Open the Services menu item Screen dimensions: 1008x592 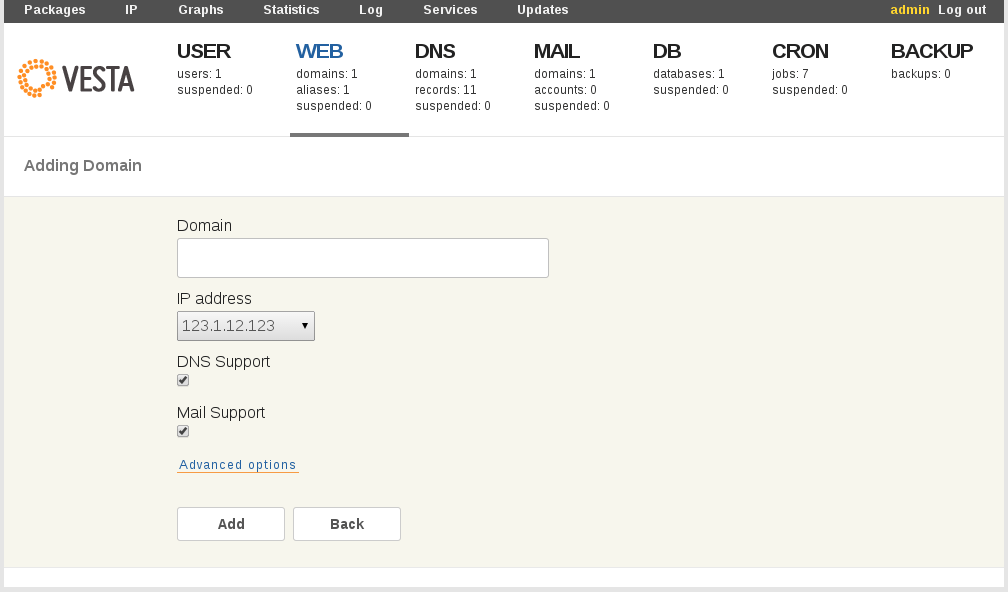pos(450,10)
